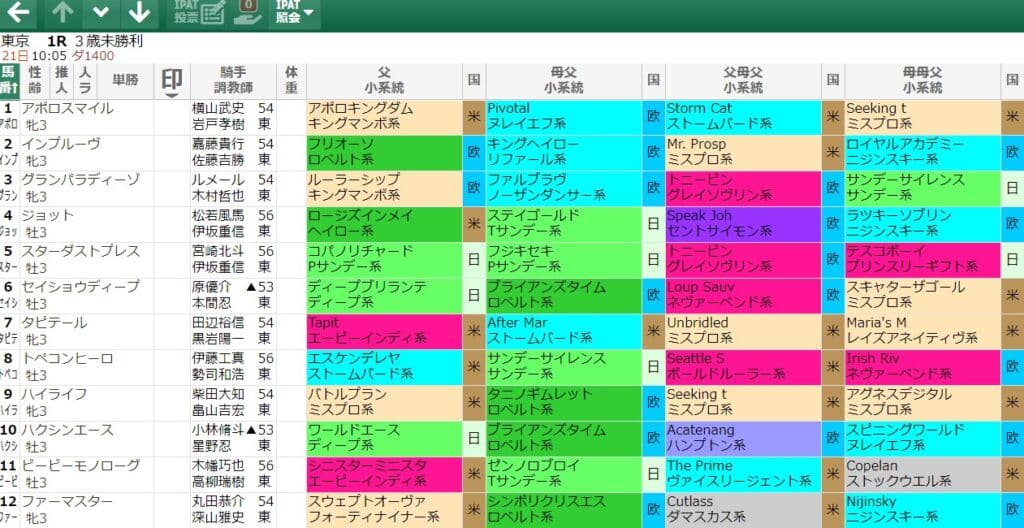Click jockey 松若風馬
The width and height of the screenshot is (1024, 528).
[x=218, y=216]
